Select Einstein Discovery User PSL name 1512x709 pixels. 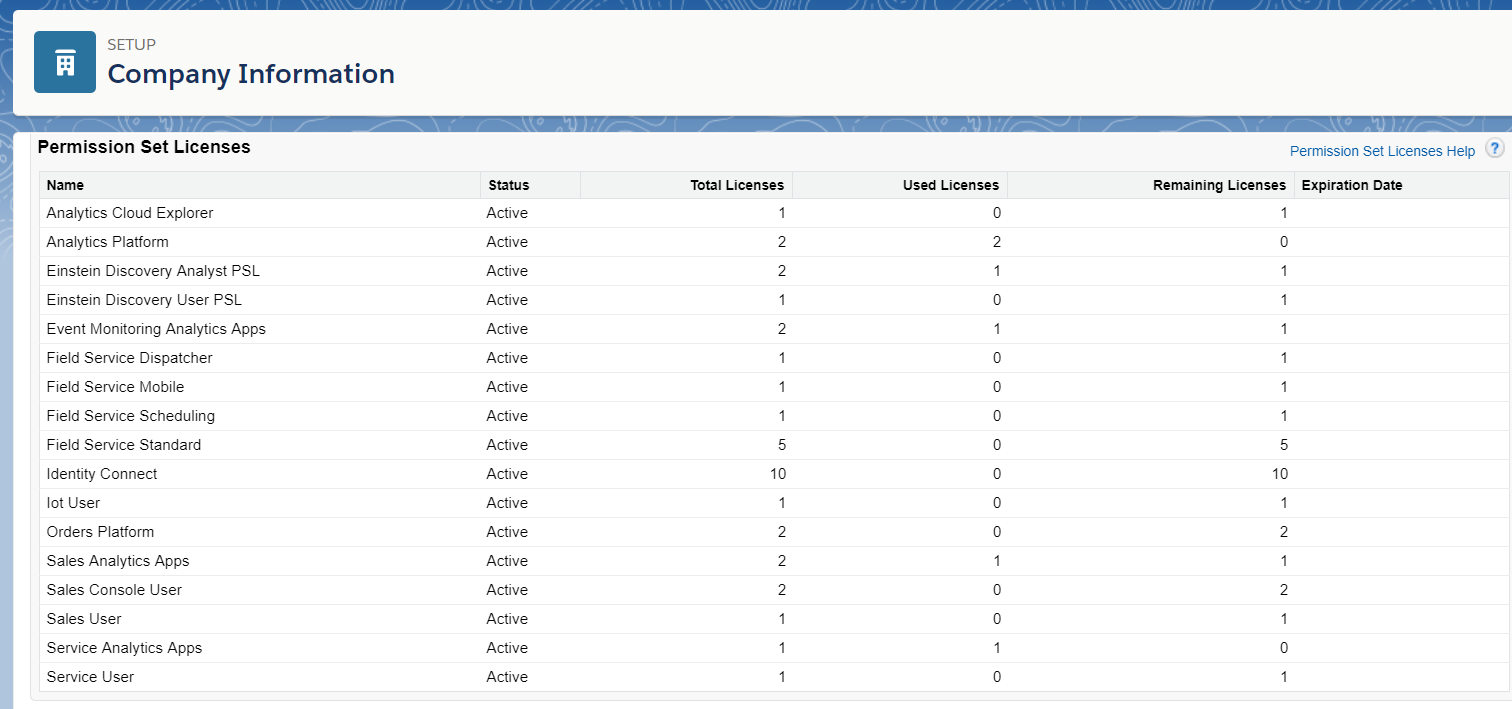pyautogui.click(x=144, y=300)
